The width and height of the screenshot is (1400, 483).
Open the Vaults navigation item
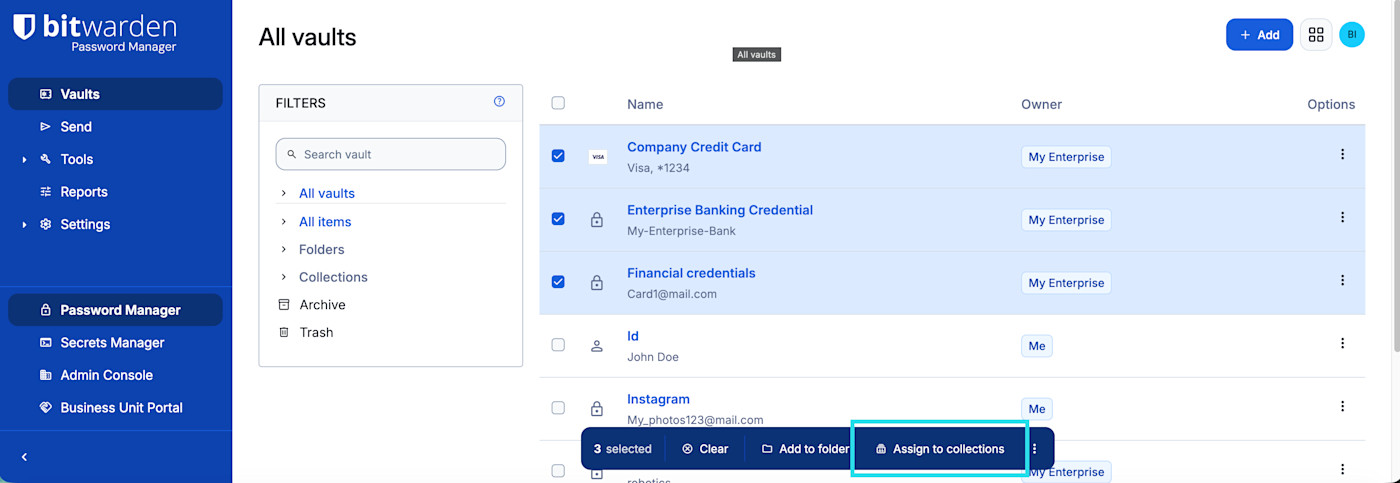click(x=115, y=94)
